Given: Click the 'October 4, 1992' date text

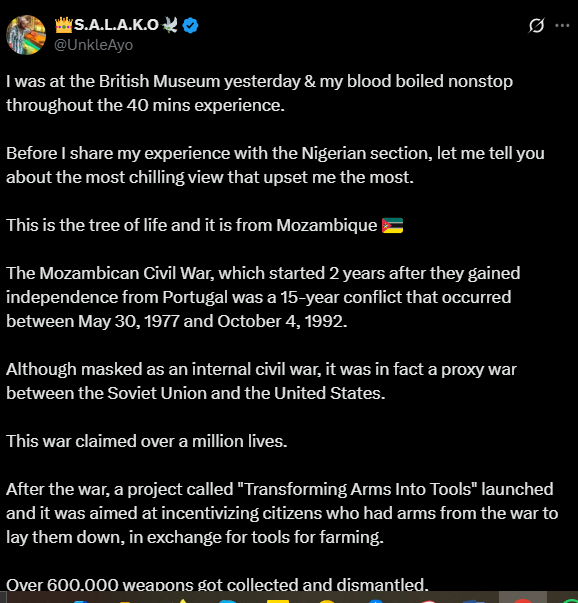Looking at the screenshot, I should coord(282,321).
